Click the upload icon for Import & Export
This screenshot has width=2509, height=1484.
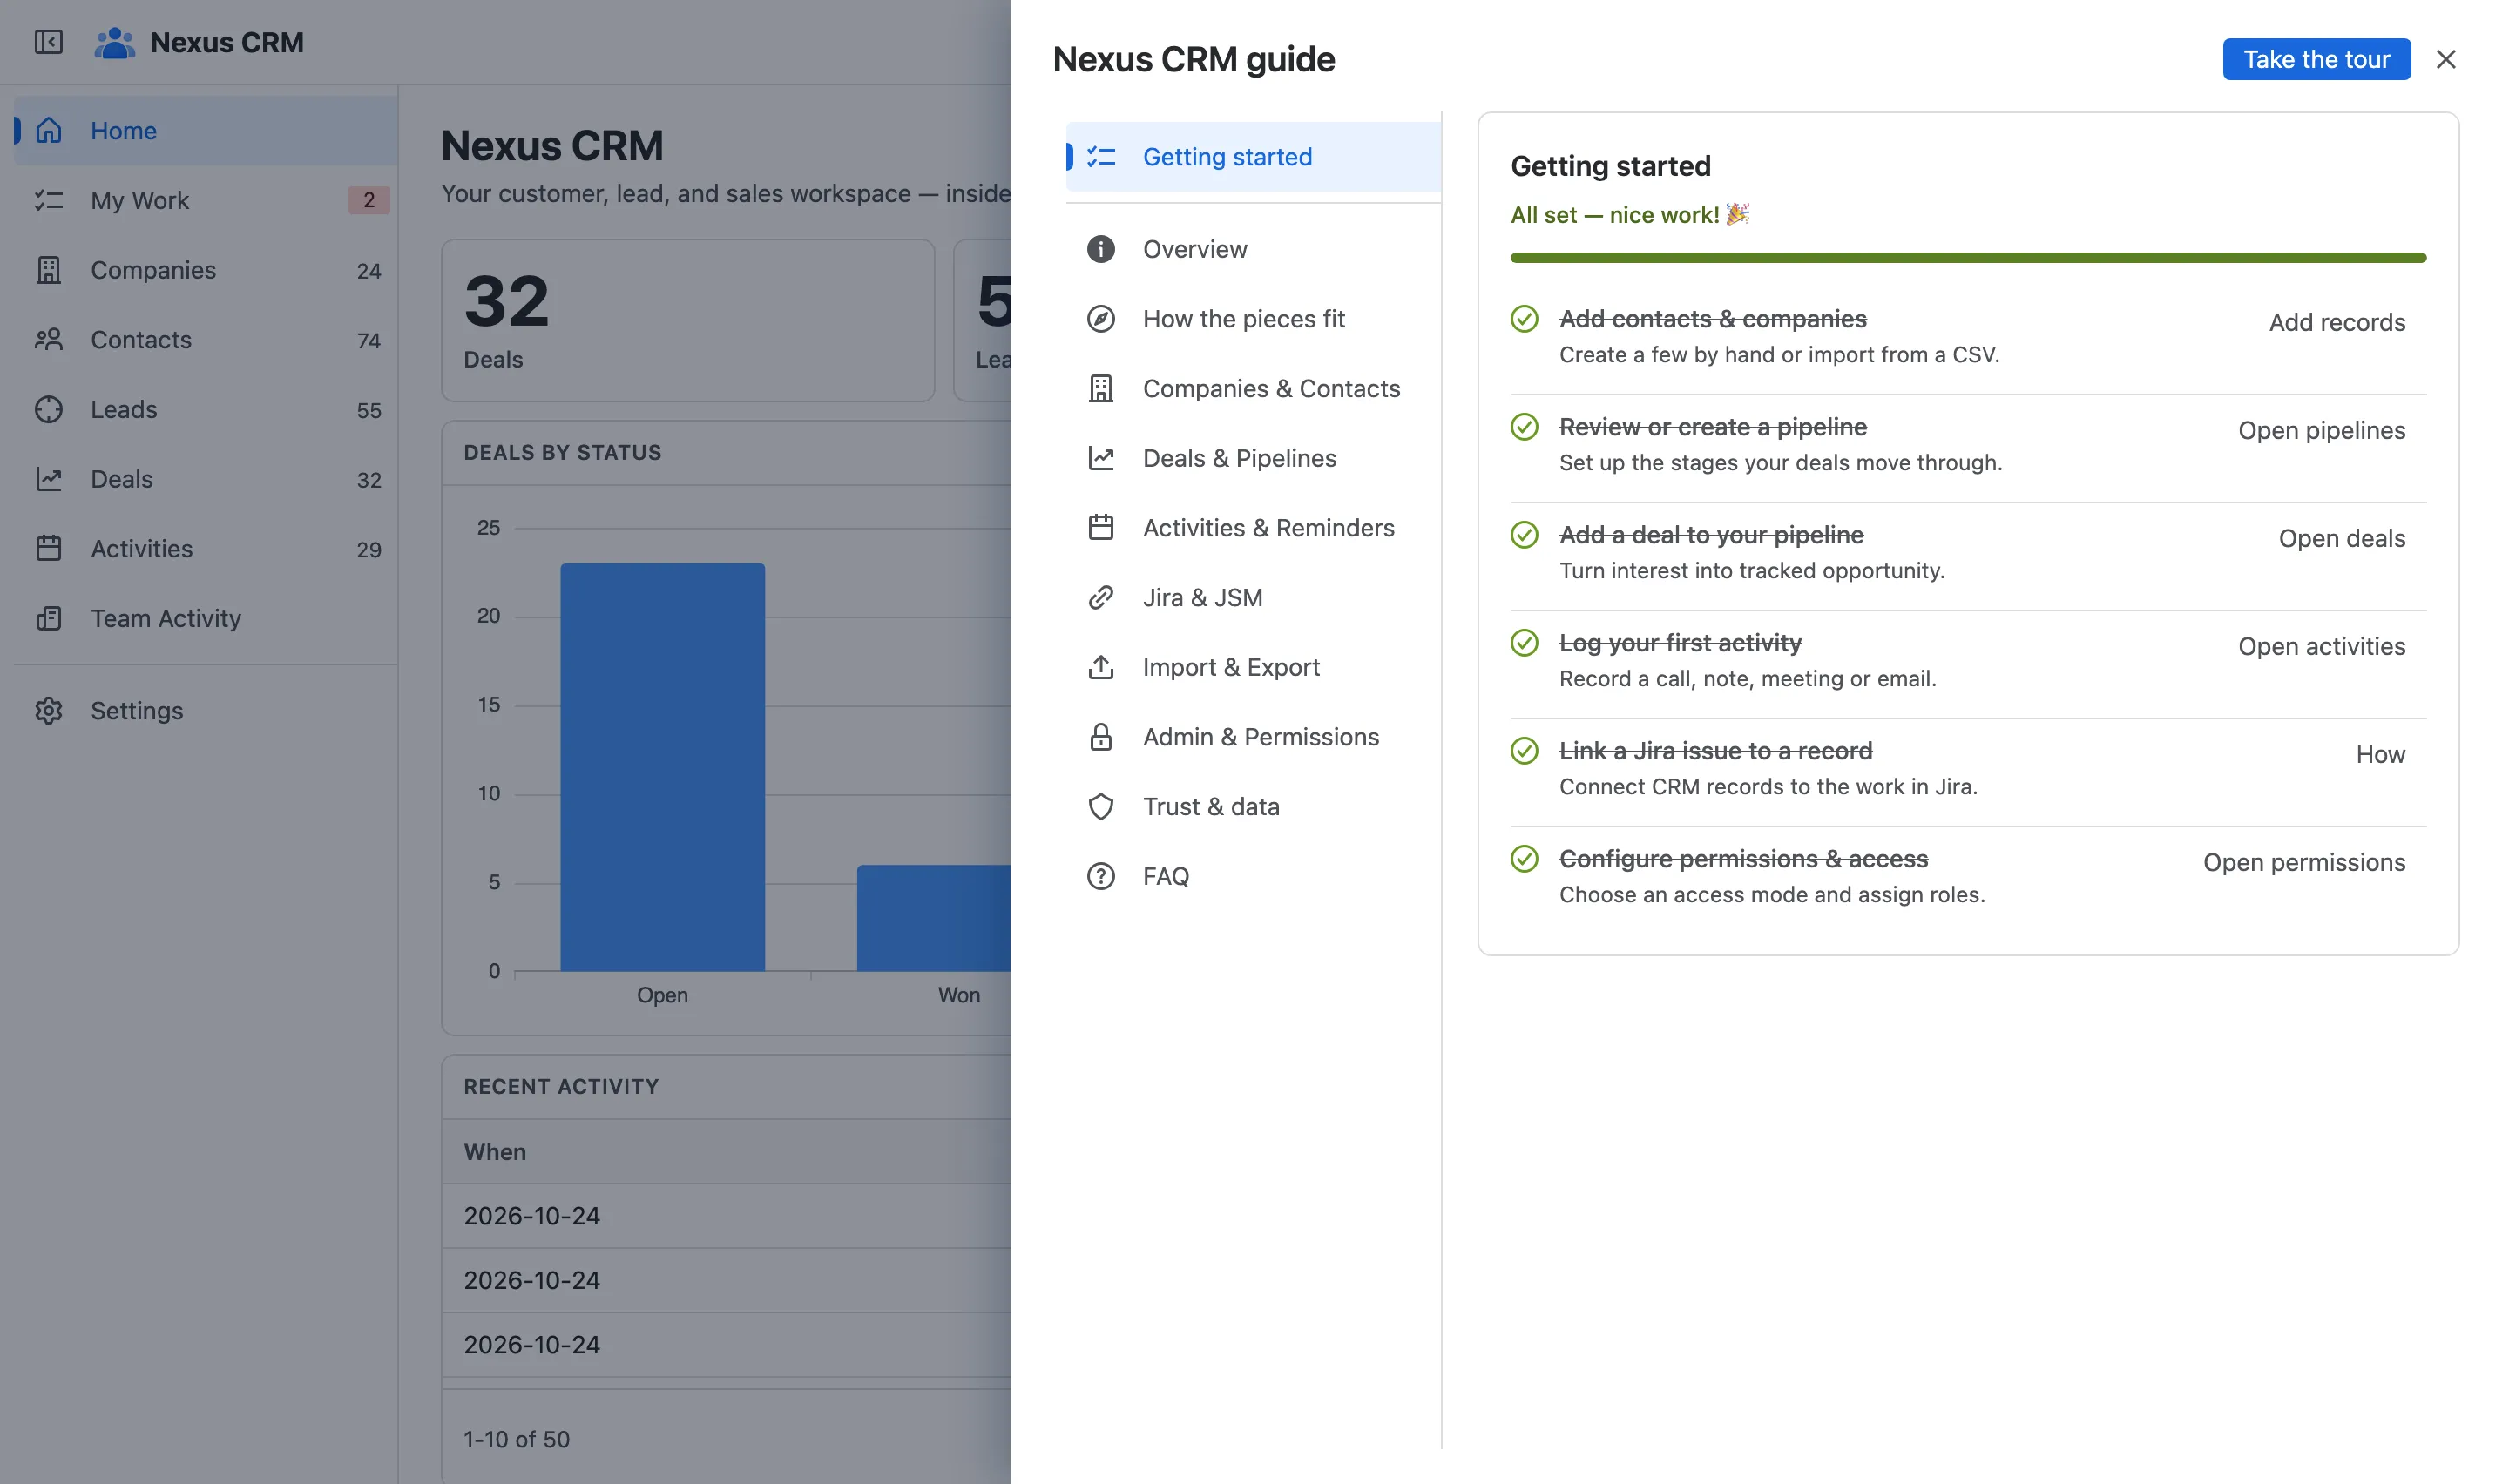[x=1100, y=667]
